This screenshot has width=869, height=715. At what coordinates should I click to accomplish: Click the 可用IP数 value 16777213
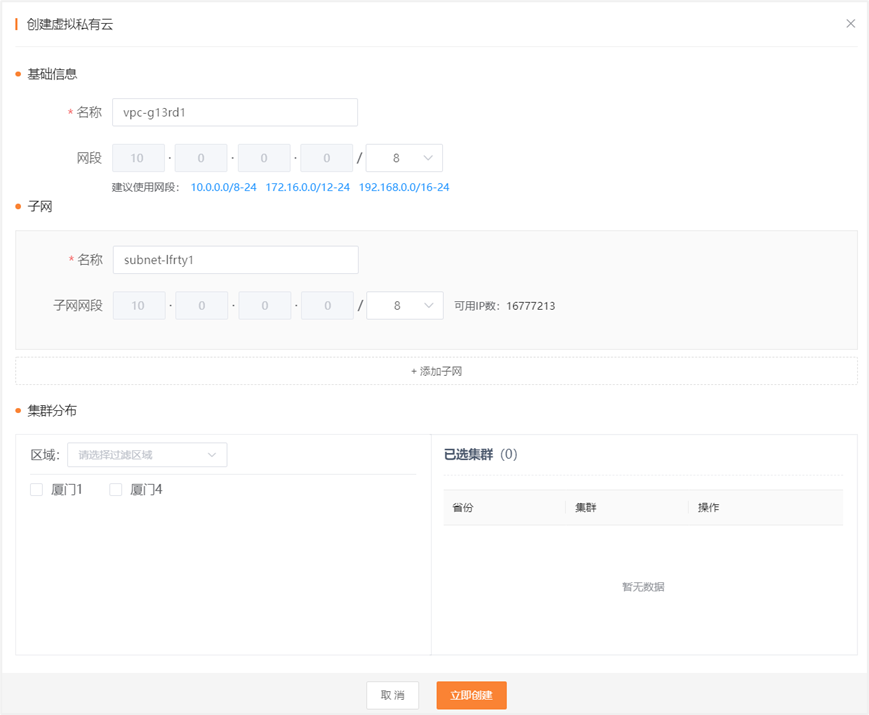click(x=530, y=306)
